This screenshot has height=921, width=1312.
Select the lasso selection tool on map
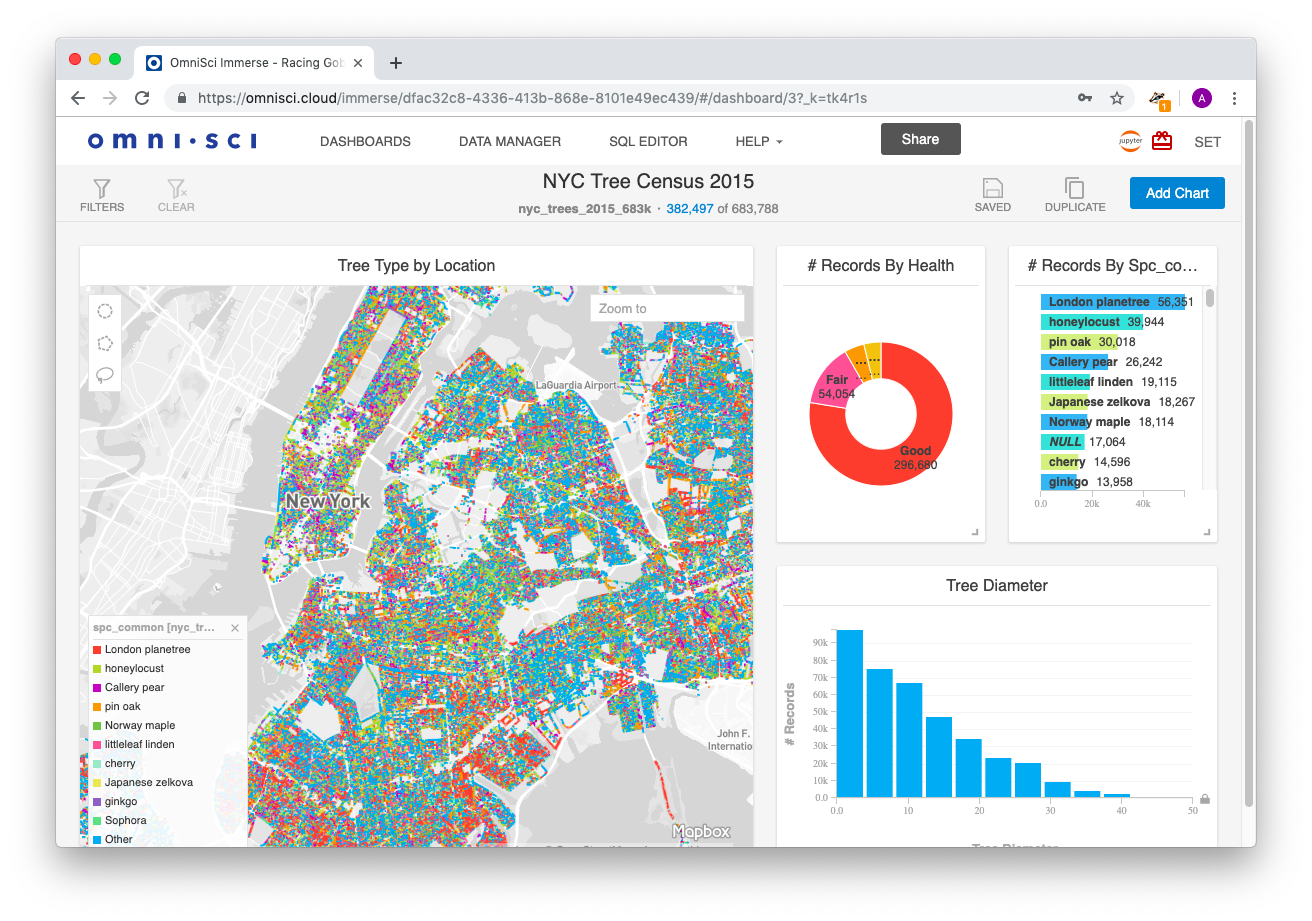pyautogui.click(x=105, y=375)
